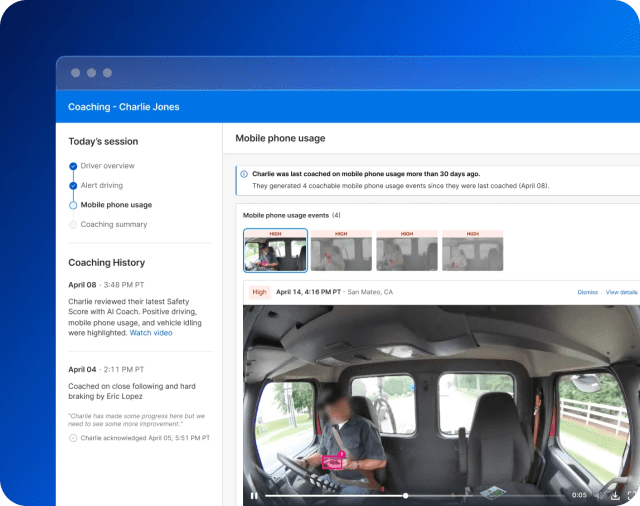Click the High severity badge

click(x=260, y=292)
